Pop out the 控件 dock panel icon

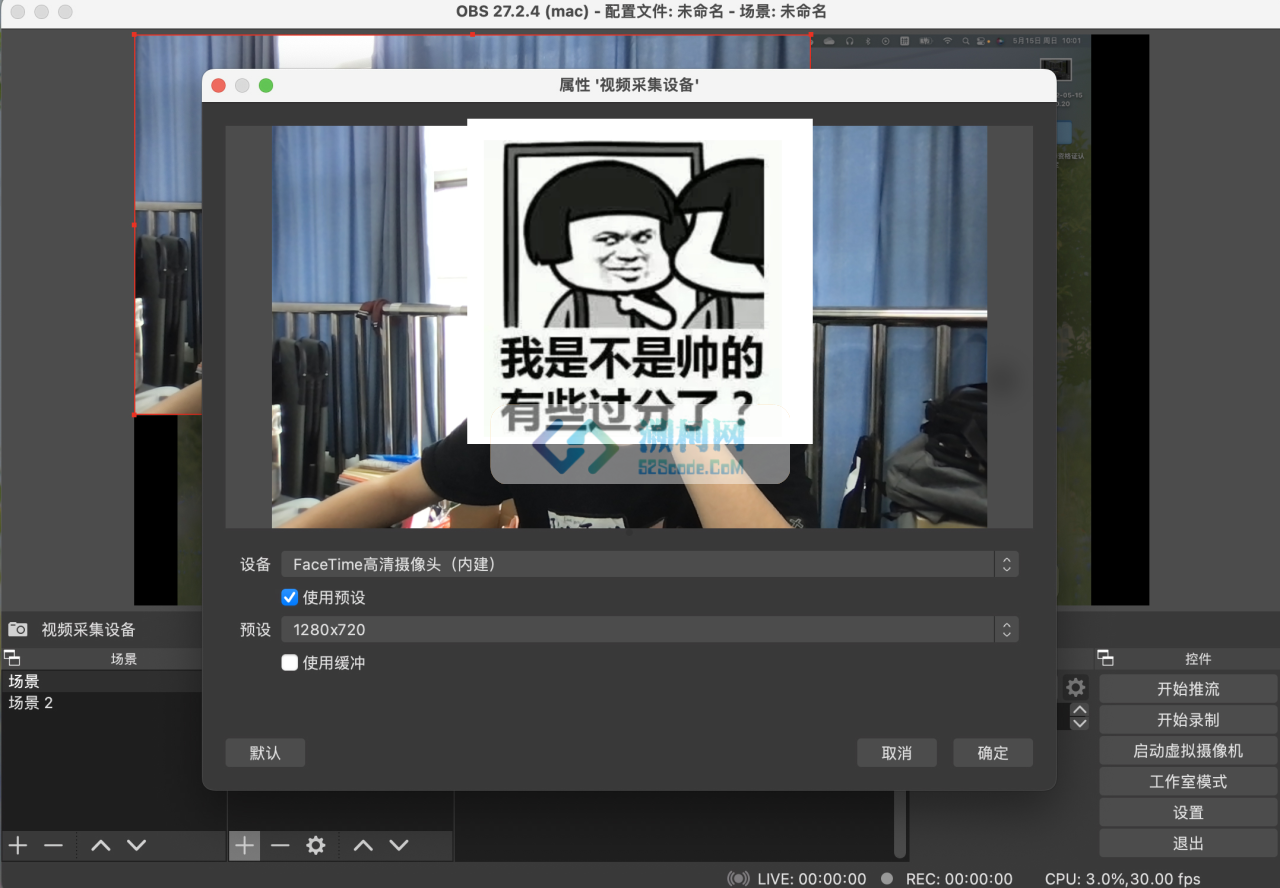(1105, 658)
